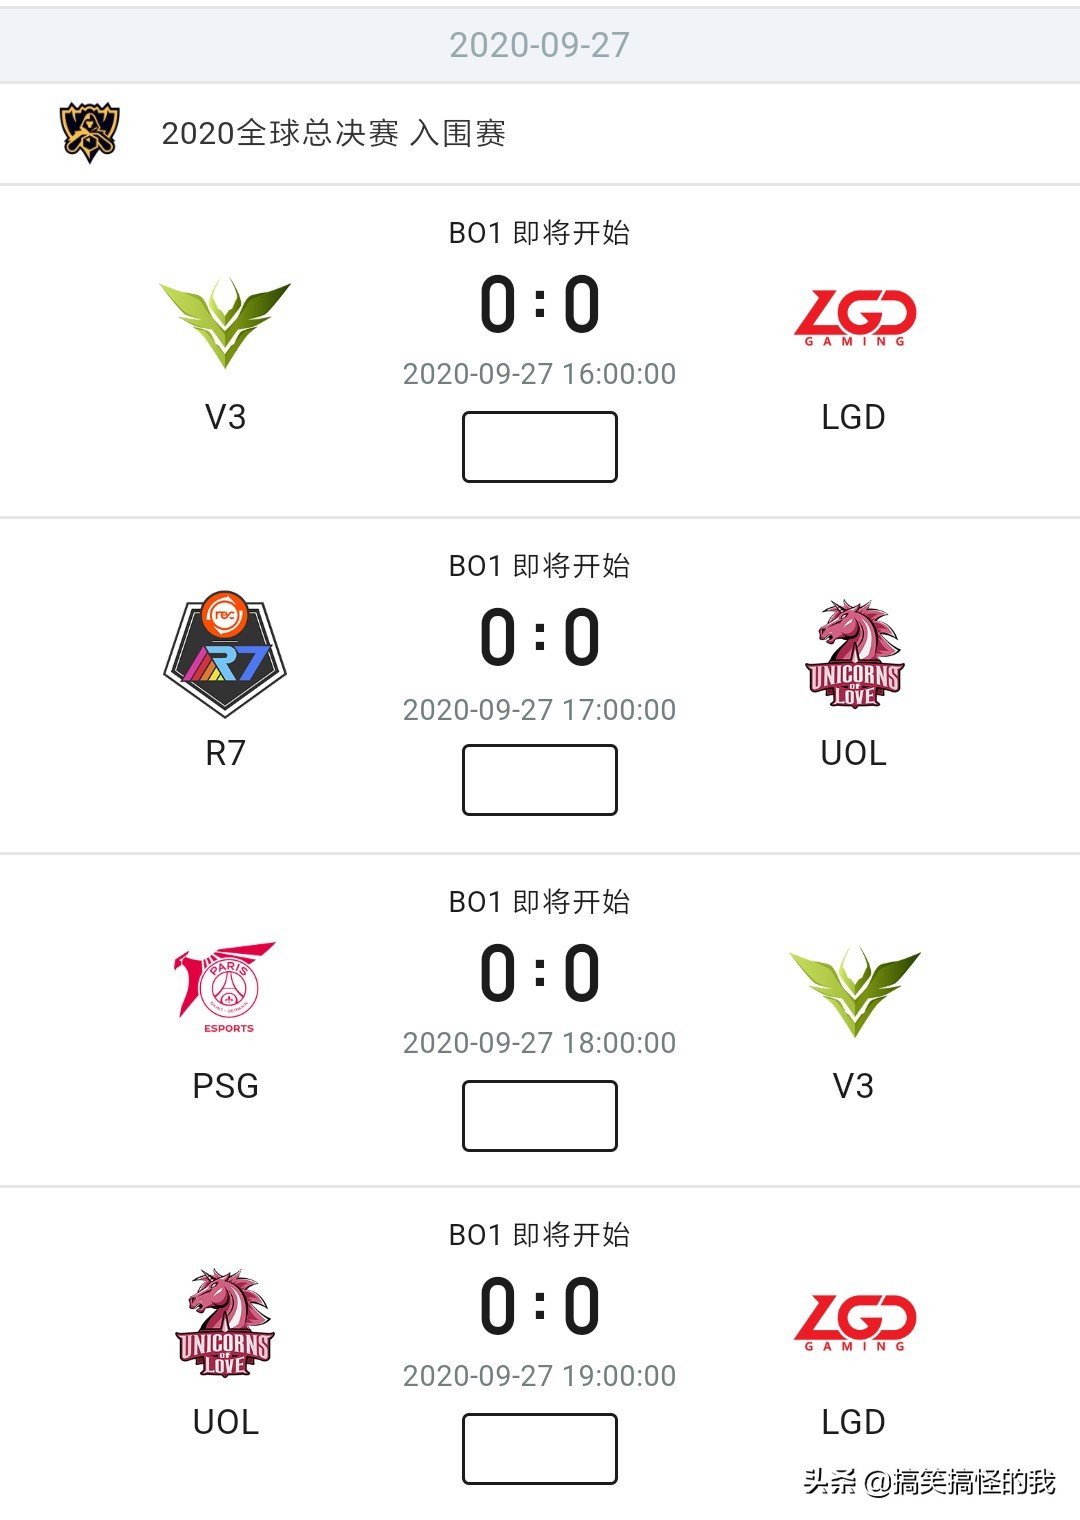Tap LGD Gaming logo in 16:00 match

[855, 318]
